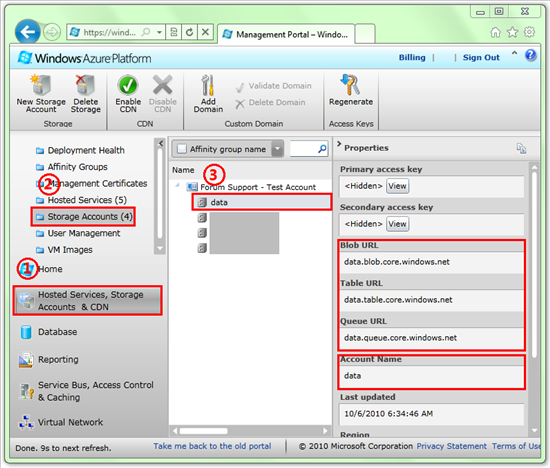
Task: Open Service Bus, Access Control & Caching
Action: tap(86, 391)
